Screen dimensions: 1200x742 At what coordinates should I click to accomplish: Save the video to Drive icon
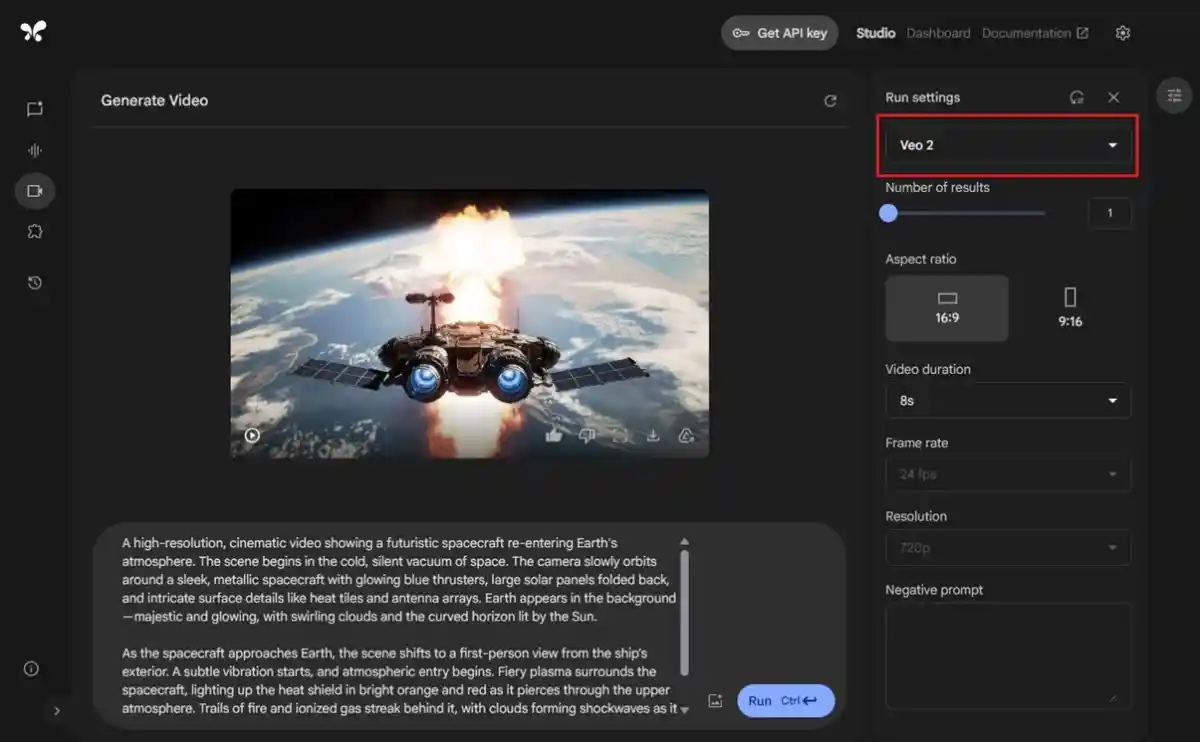point(686,435)
